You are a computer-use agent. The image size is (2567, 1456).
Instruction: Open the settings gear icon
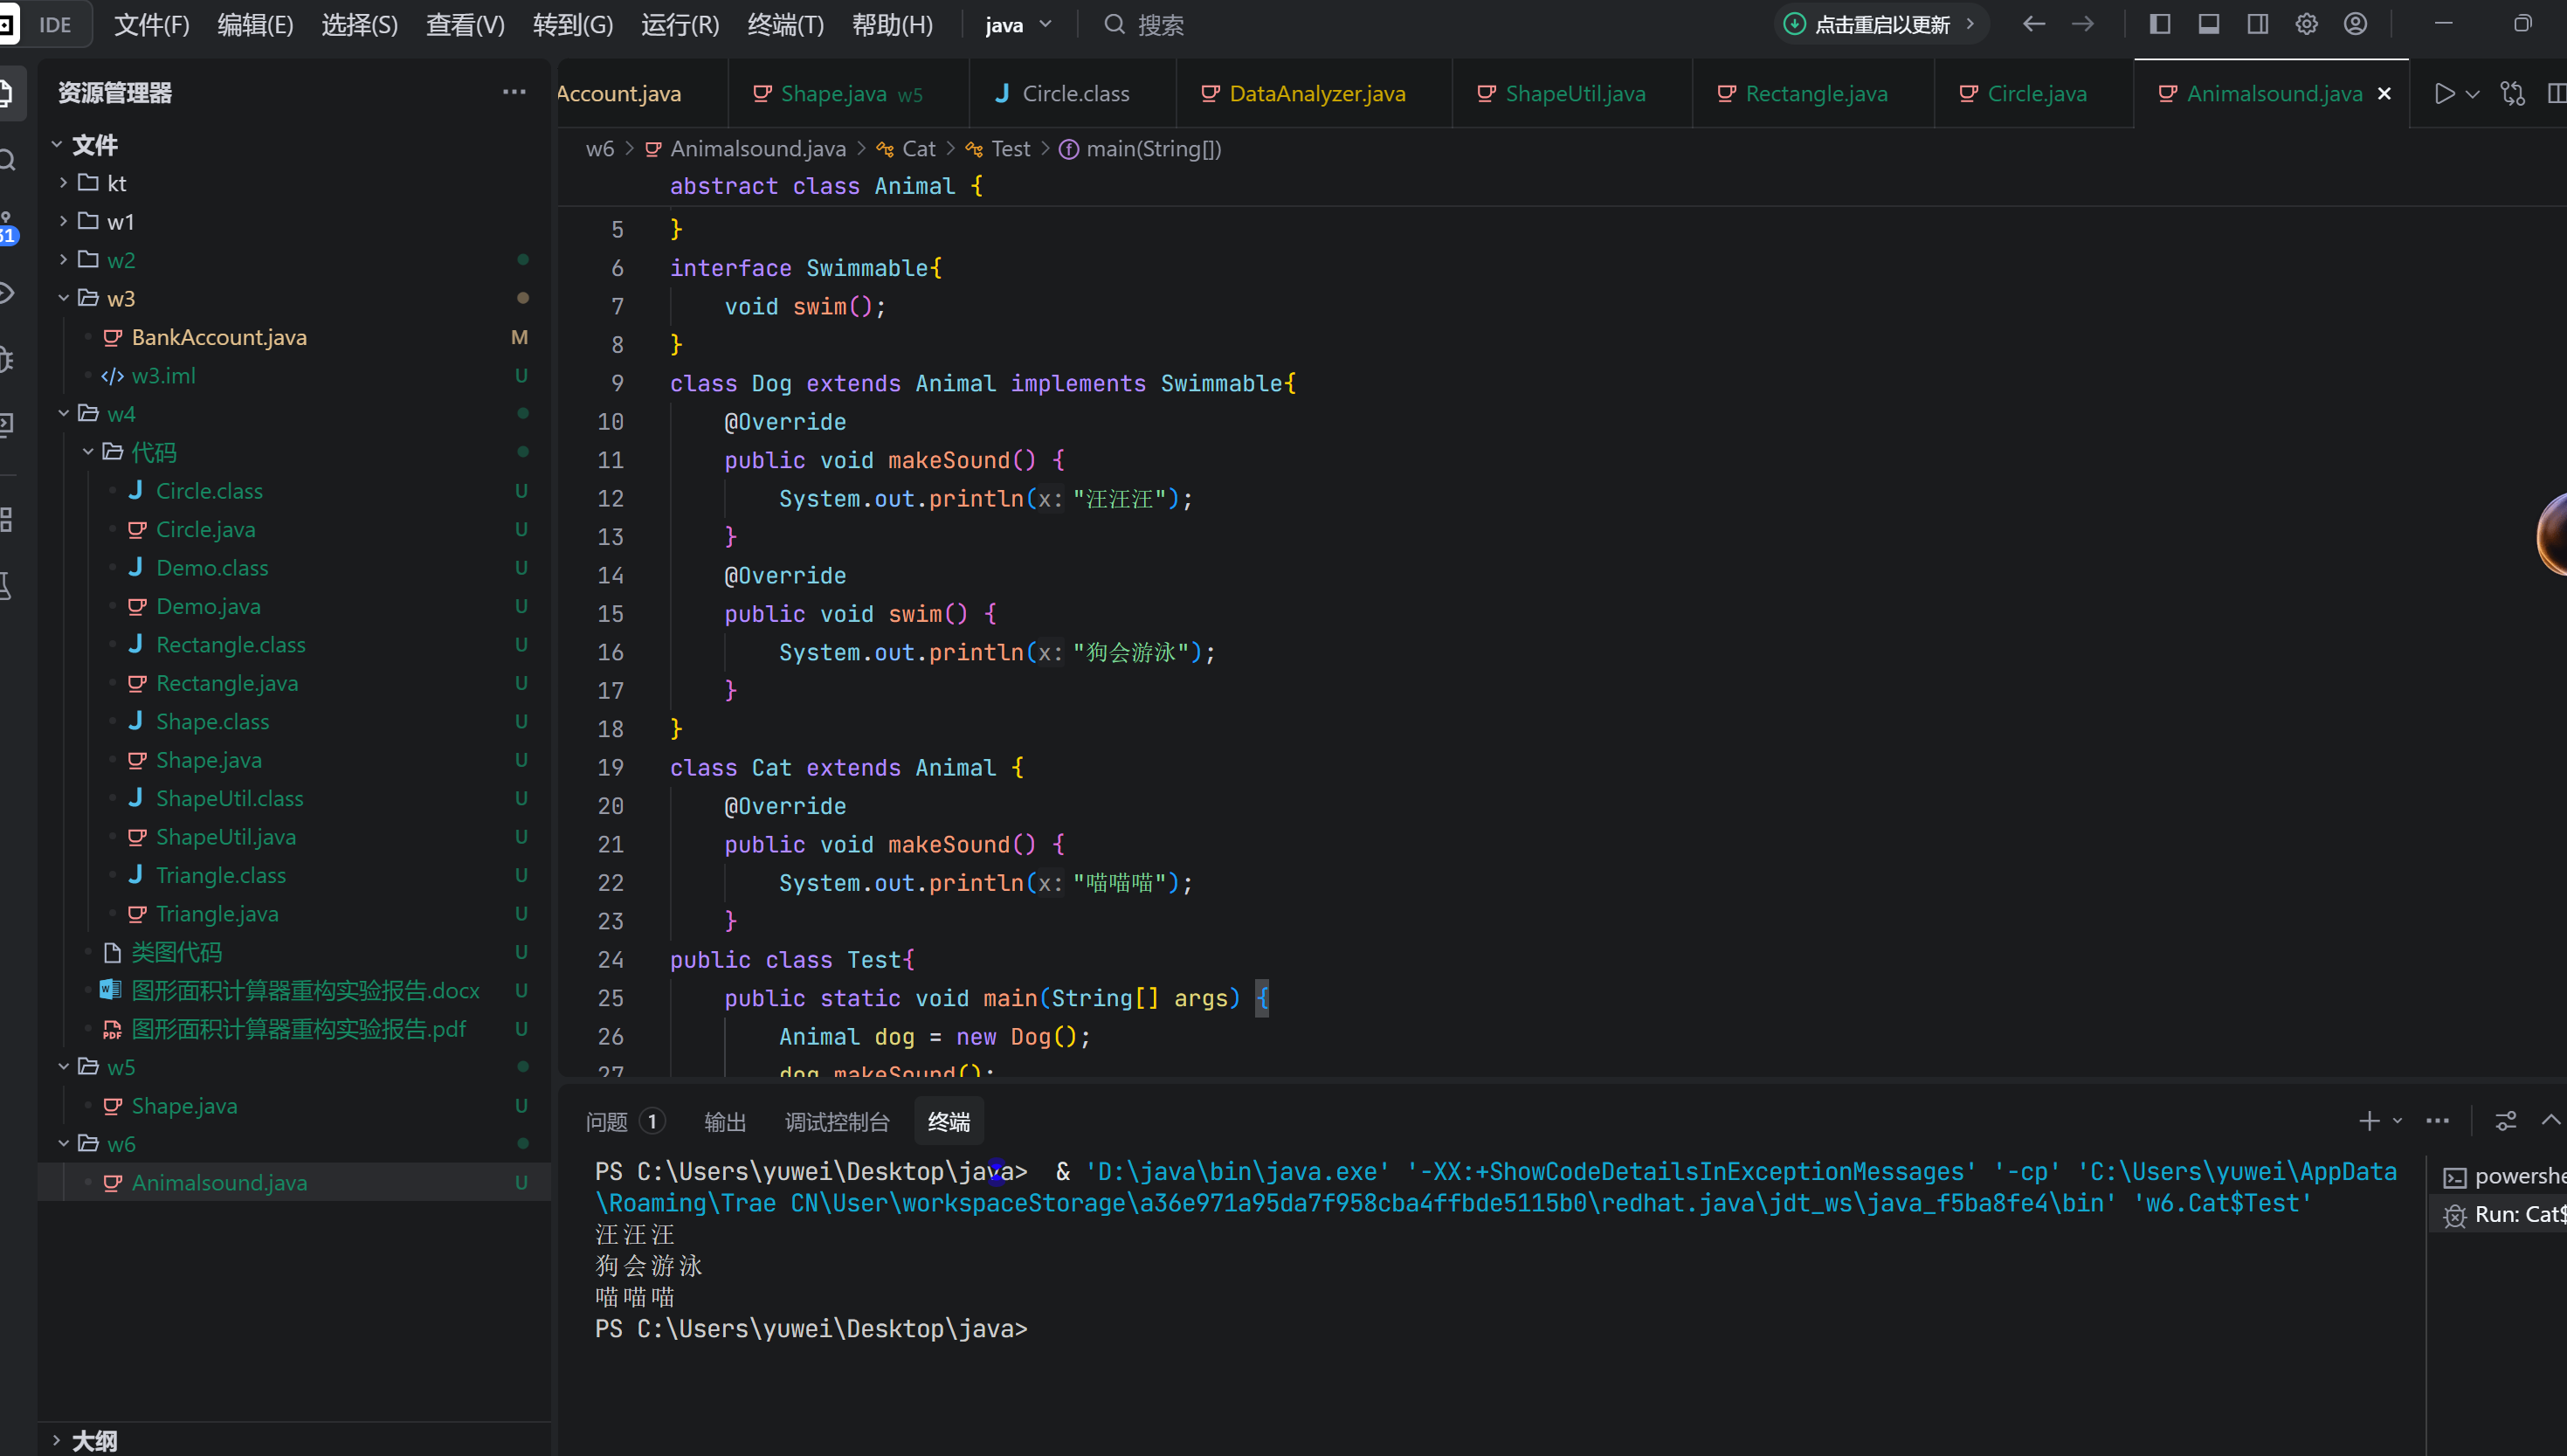click(2306, 24)
